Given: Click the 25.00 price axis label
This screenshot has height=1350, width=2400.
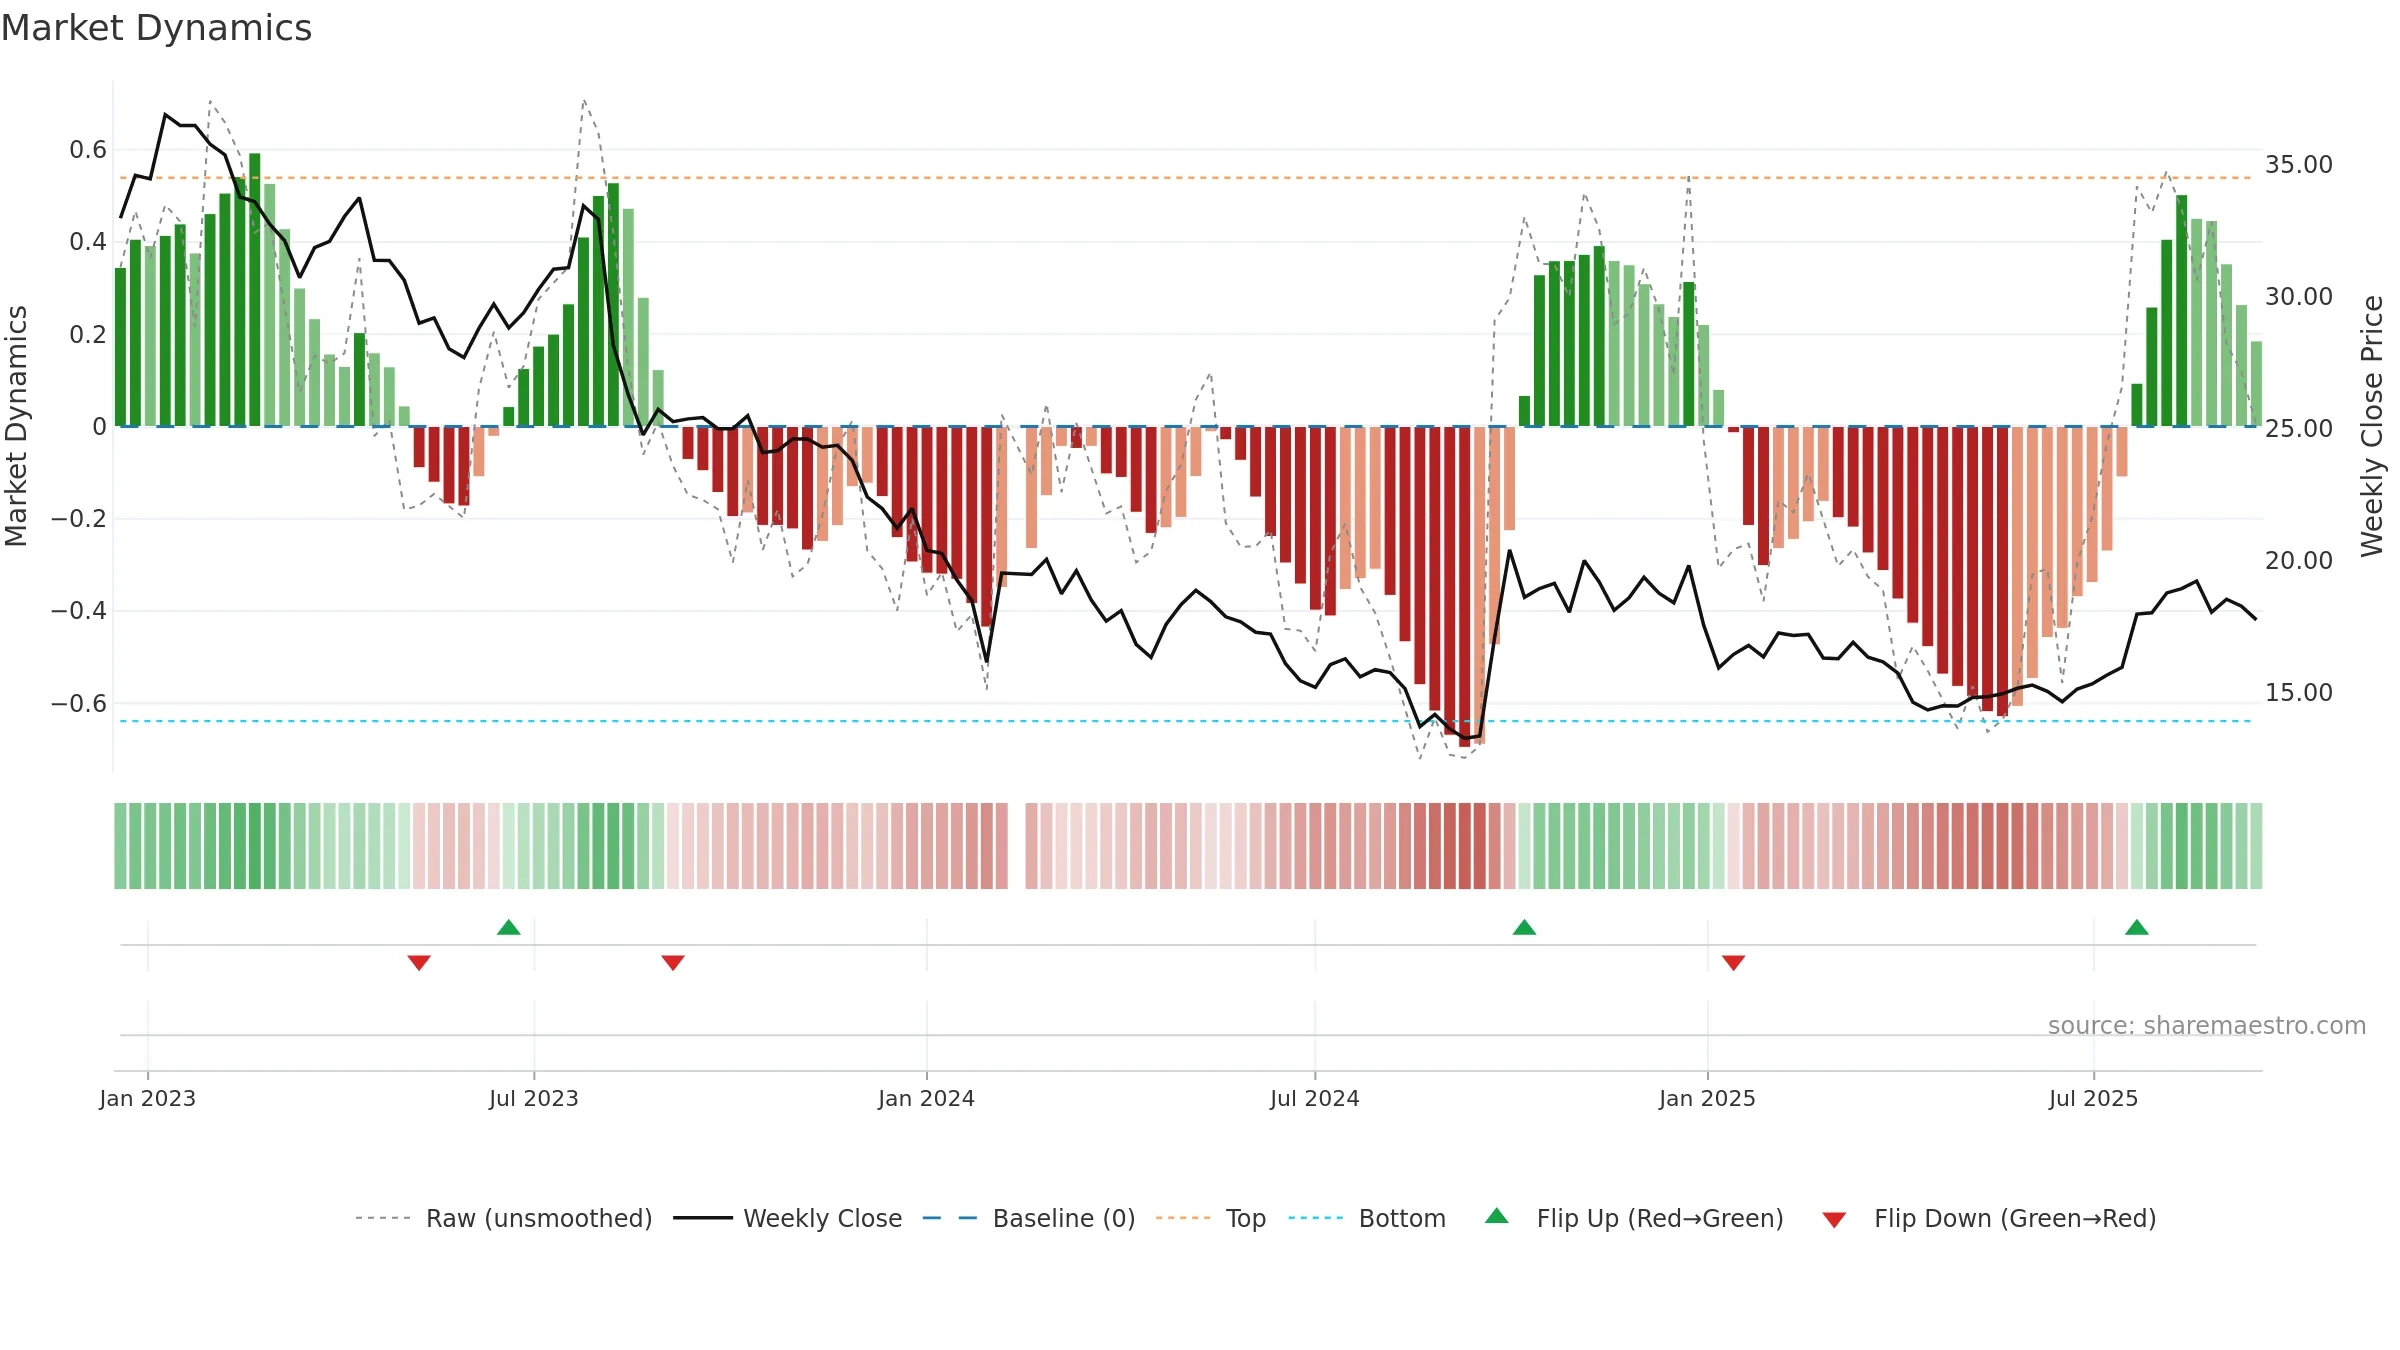Looking at the screenshot, I should point(2299,428).
